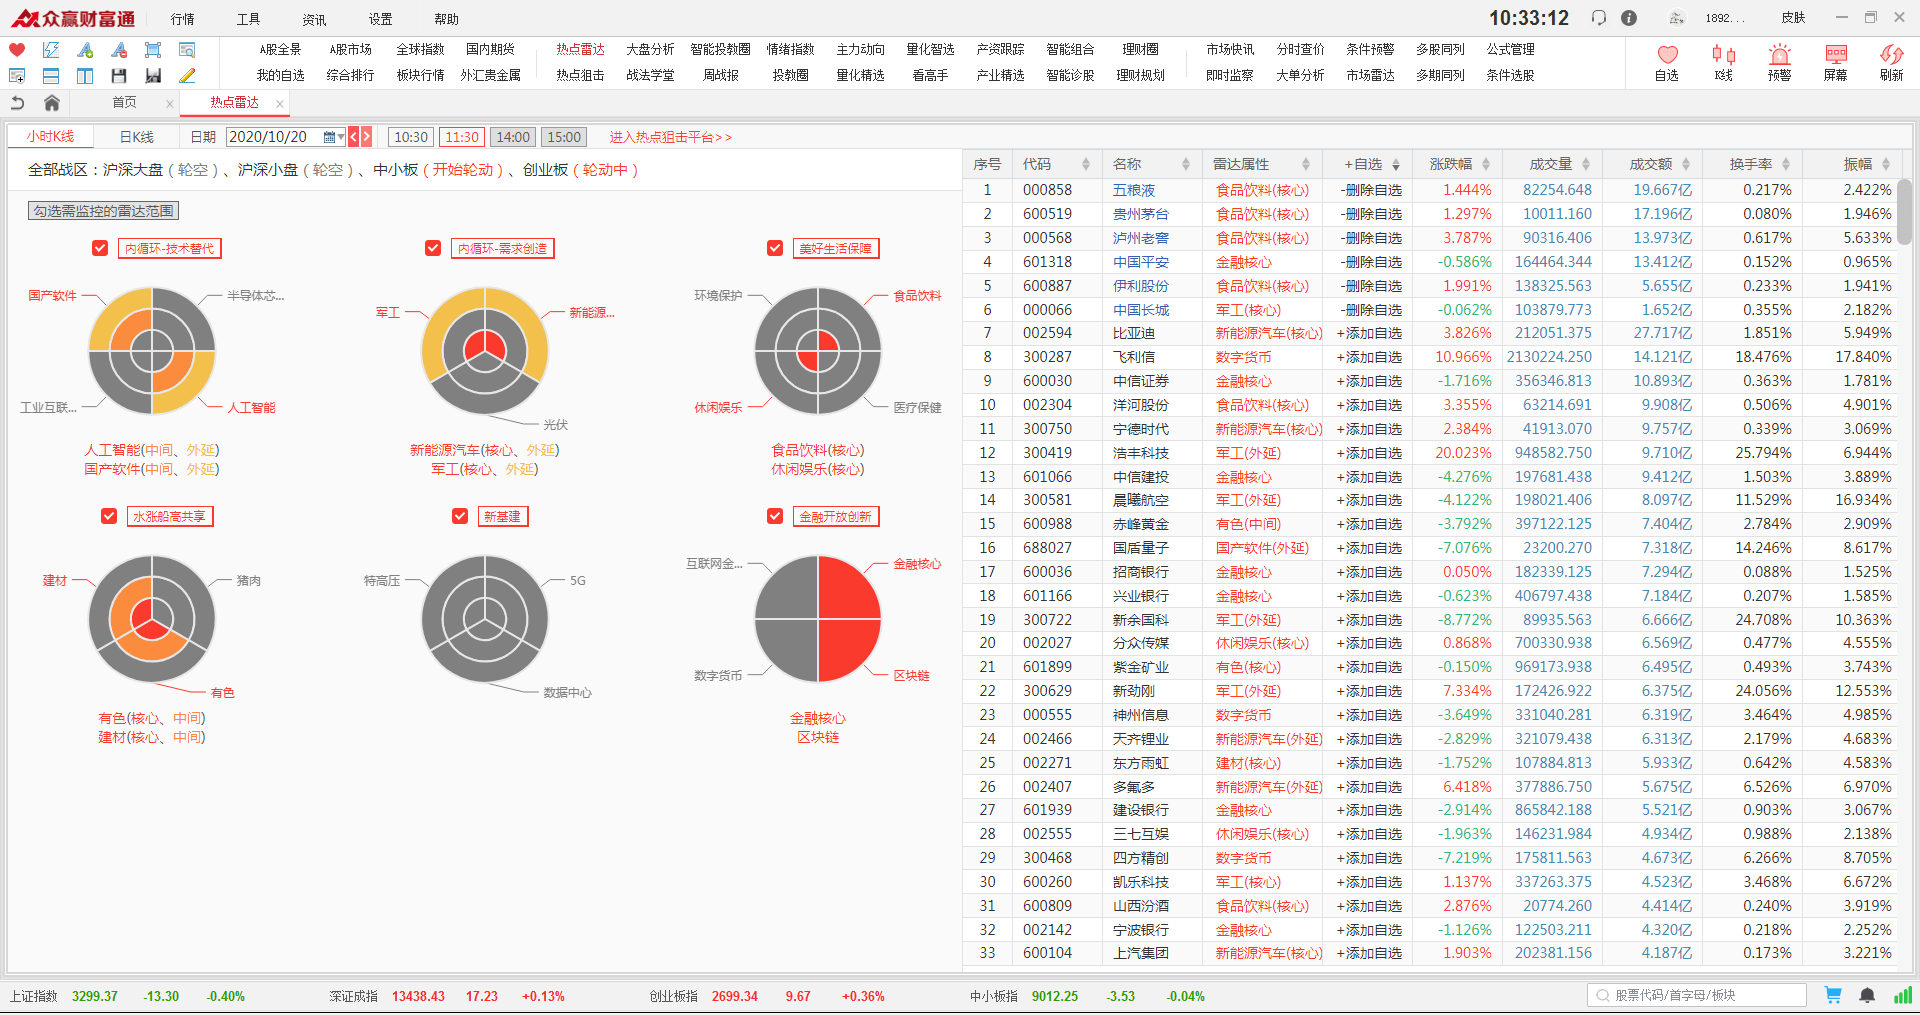
Task: Click the back arrow icon
Action: point(17,103)
